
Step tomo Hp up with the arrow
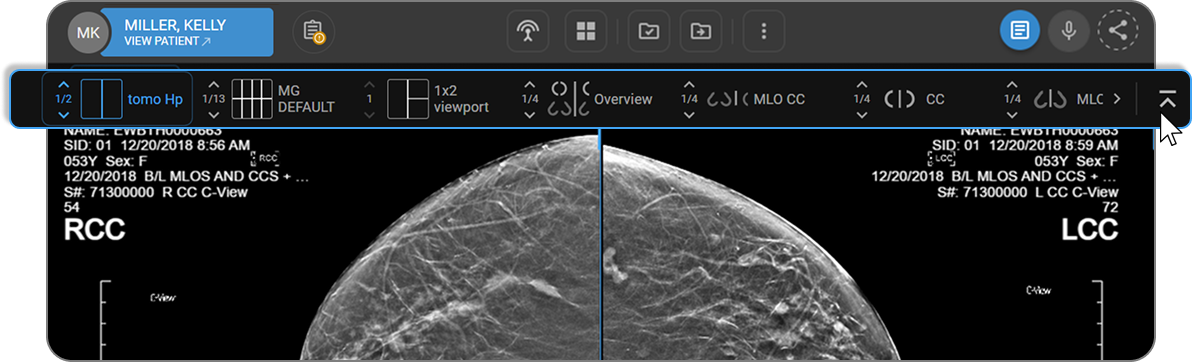point(65,84)
